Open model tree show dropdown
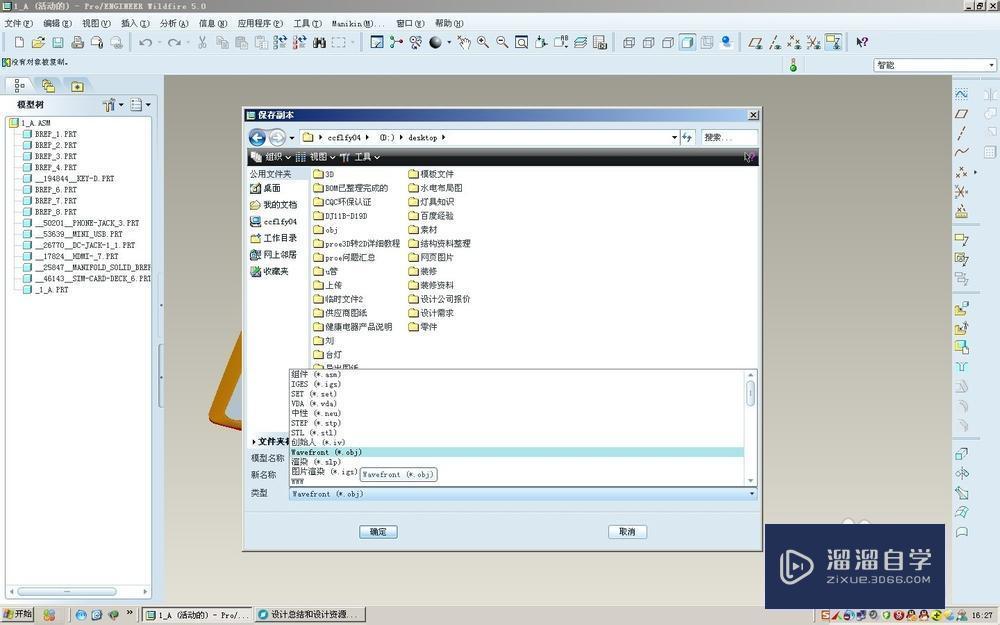 click(x=140, y=105)
